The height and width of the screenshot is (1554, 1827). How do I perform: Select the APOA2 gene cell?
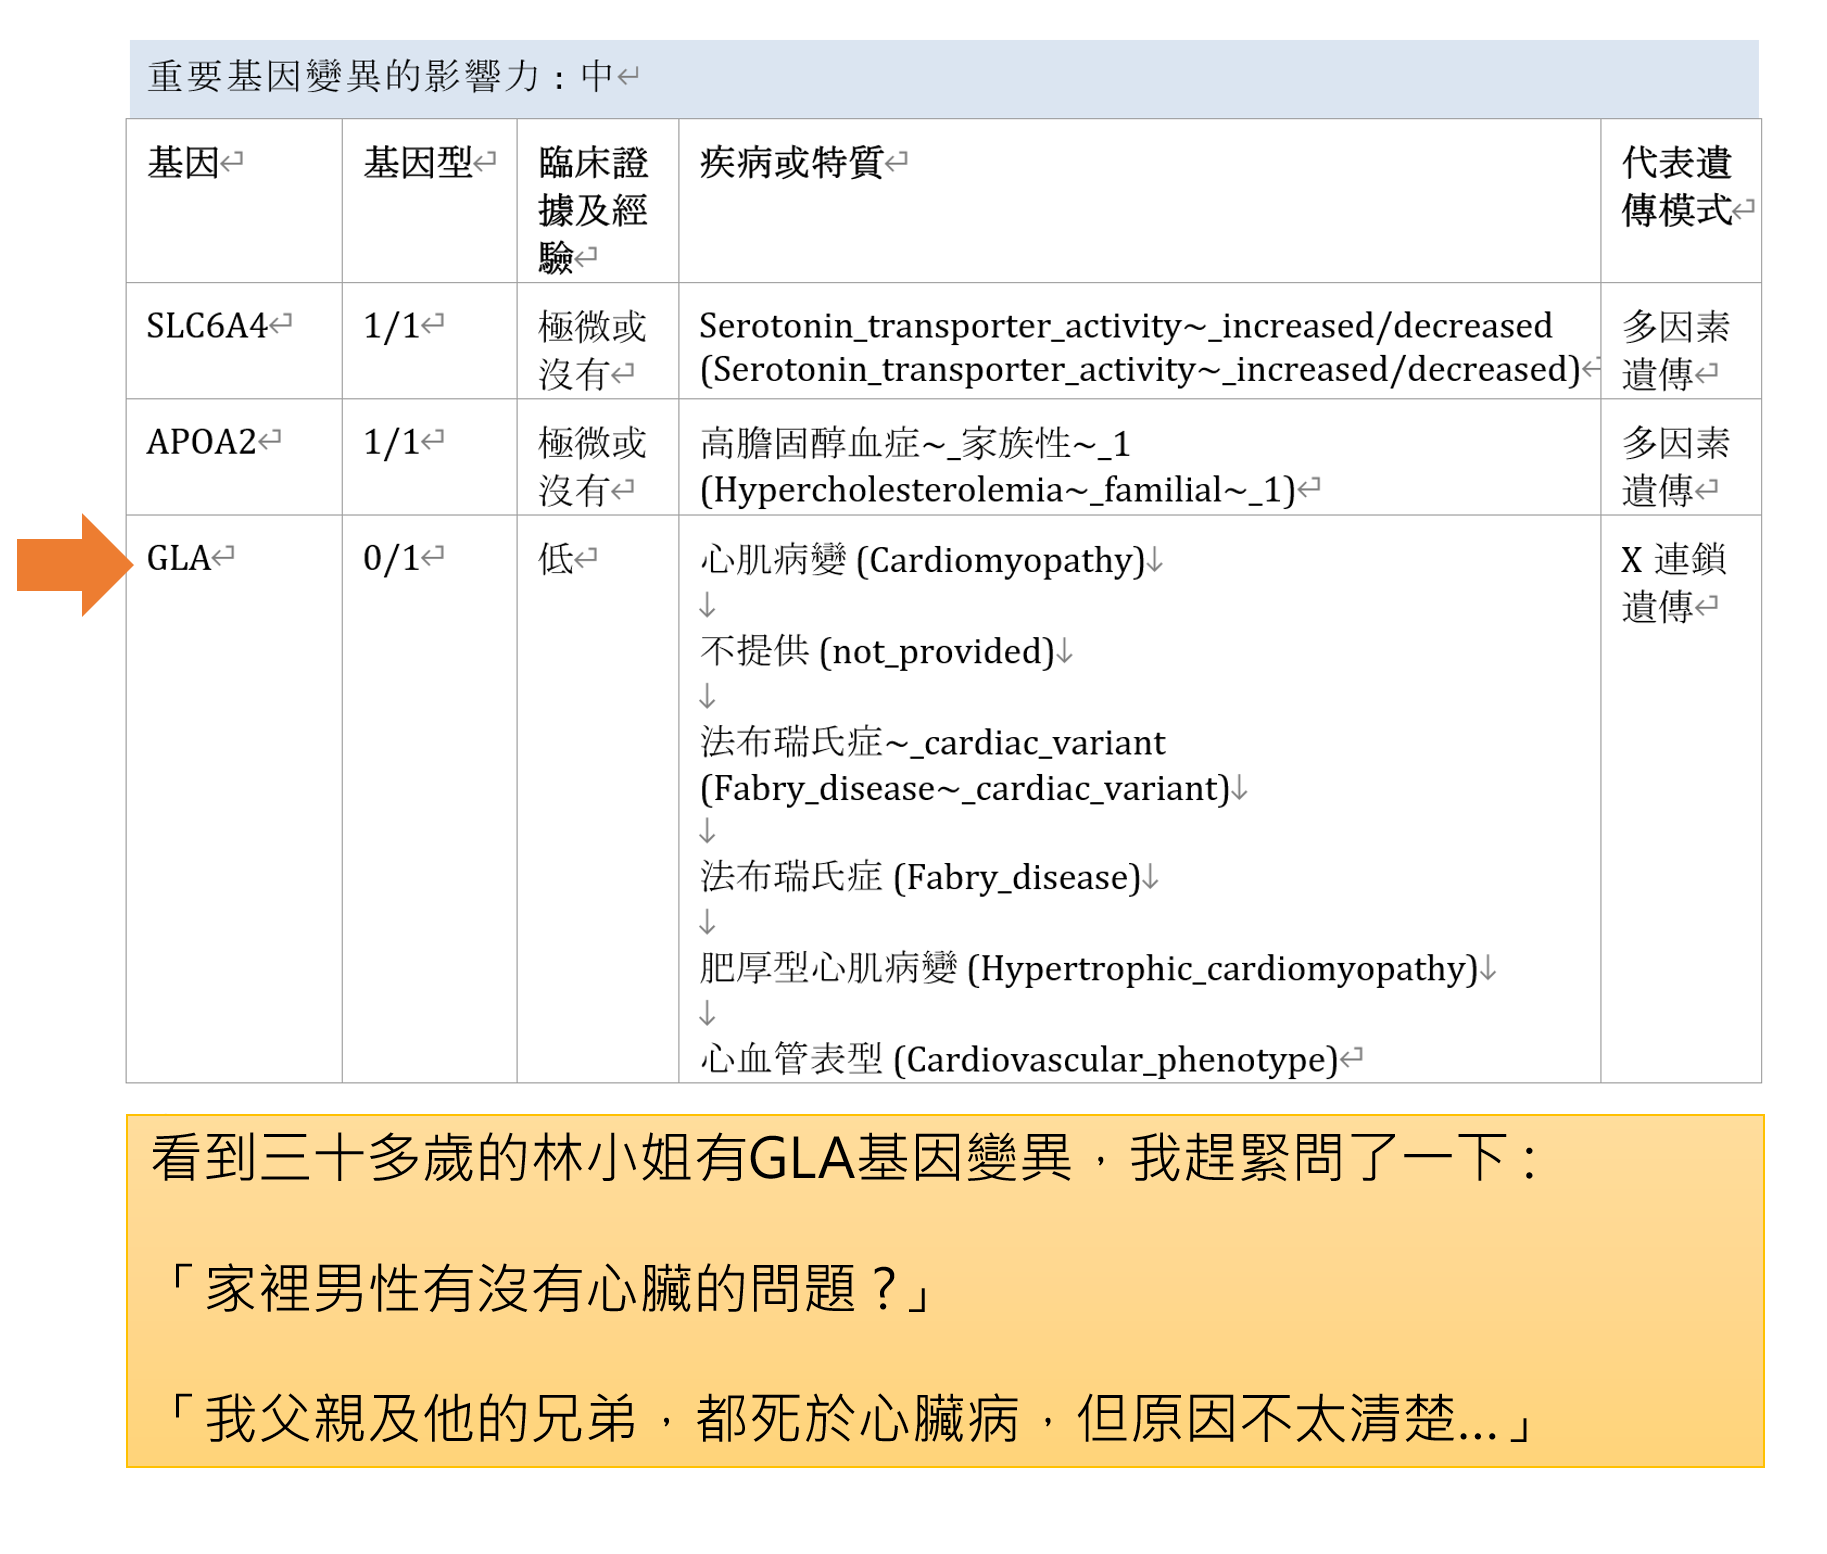(x=202, y=442)
